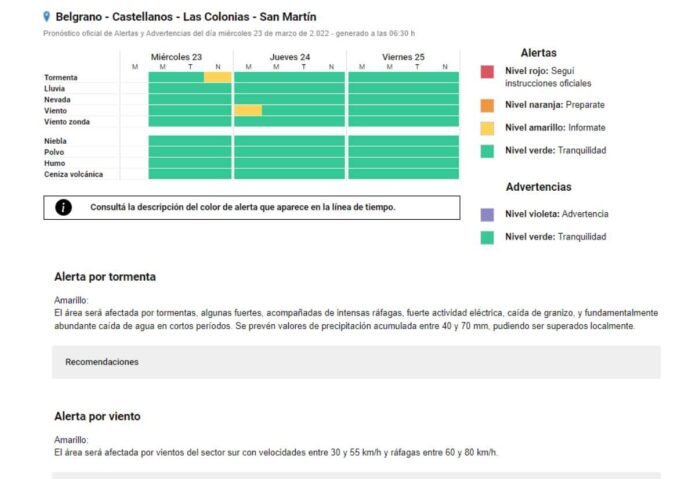Select the Viernes 25 column header
Screen dimensions: 696x479
coord(403,57)
